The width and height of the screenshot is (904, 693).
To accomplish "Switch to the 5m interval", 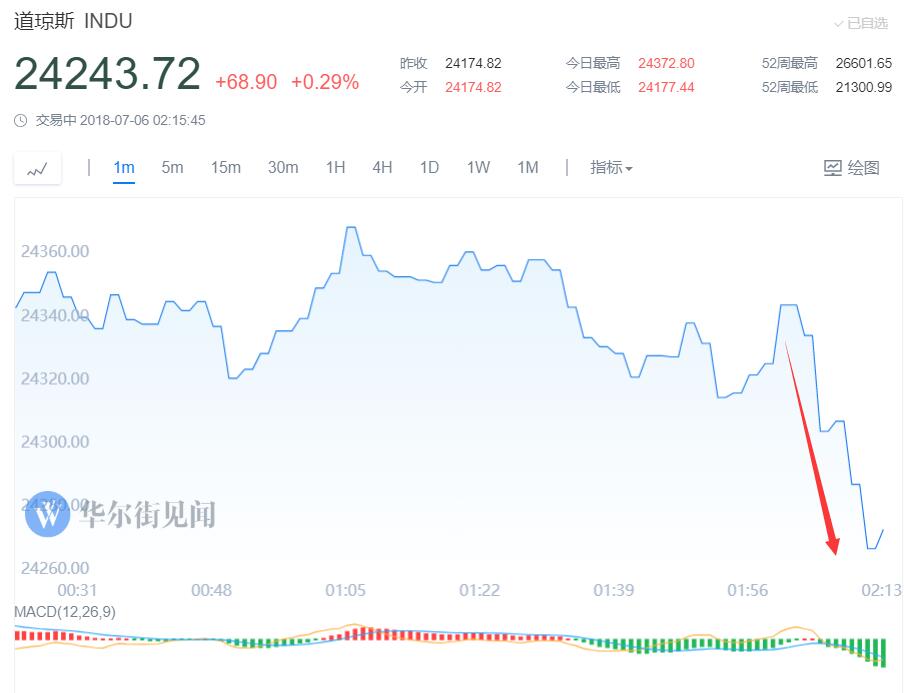I will tap(172, 168).
